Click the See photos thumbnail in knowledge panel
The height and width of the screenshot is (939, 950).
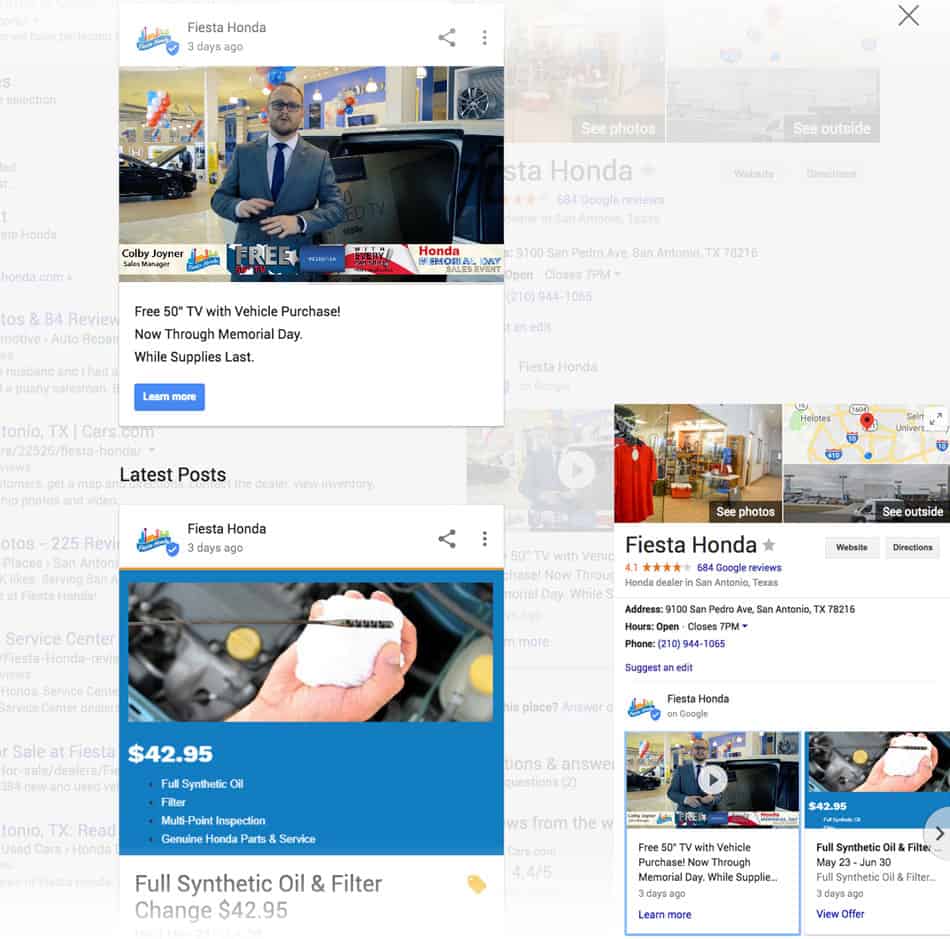[x=698, y=463]
